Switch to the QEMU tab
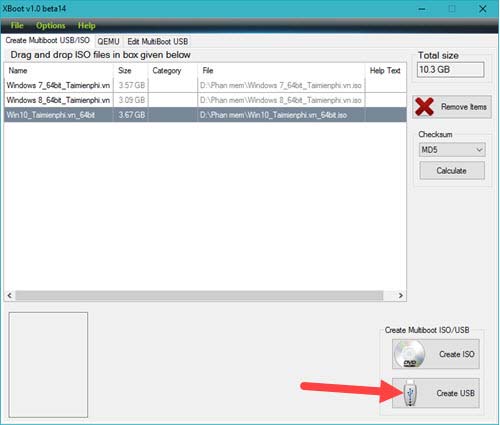The width and height of the screenshot is (500, 425). [108, 41]
